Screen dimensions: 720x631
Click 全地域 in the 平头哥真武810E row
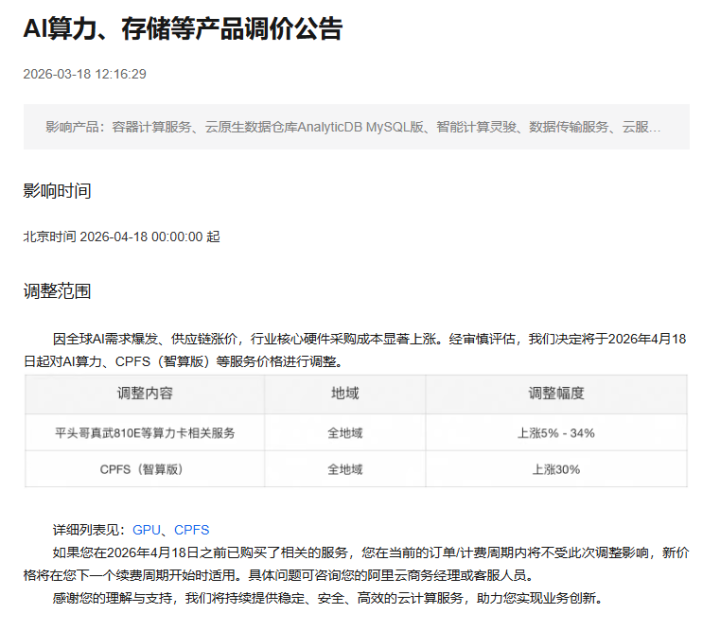pyautogui.click(x=345, y=433)
